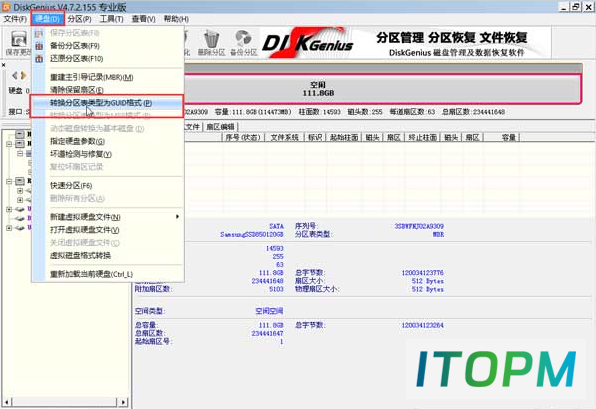The width and height of the screenshot is (596, 409).
Task: Go to next disk with right arrow
Action: 24,75
